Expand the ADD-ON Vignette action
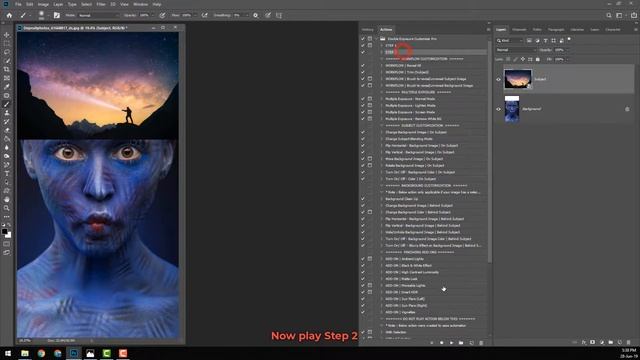This screenshot has height=360, width=640. click(x=382, y=312)
